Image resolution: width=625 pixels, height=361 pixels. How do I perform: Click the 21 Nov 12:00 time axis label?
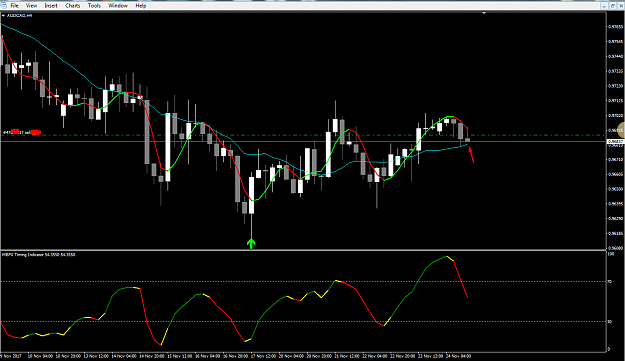coord(347,356)
